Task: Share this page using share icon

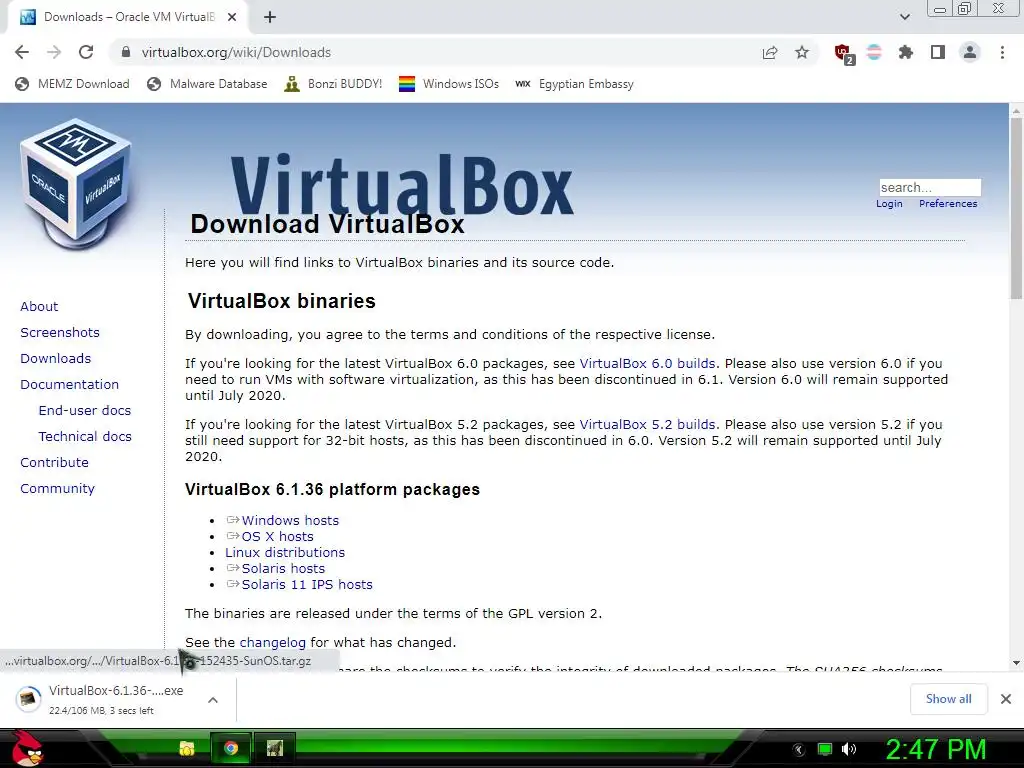Action: point(770,52)
